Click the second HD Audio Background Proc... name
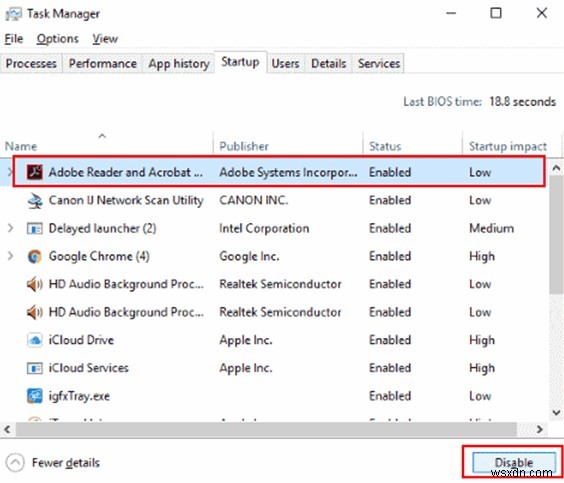 pos(126,313)
